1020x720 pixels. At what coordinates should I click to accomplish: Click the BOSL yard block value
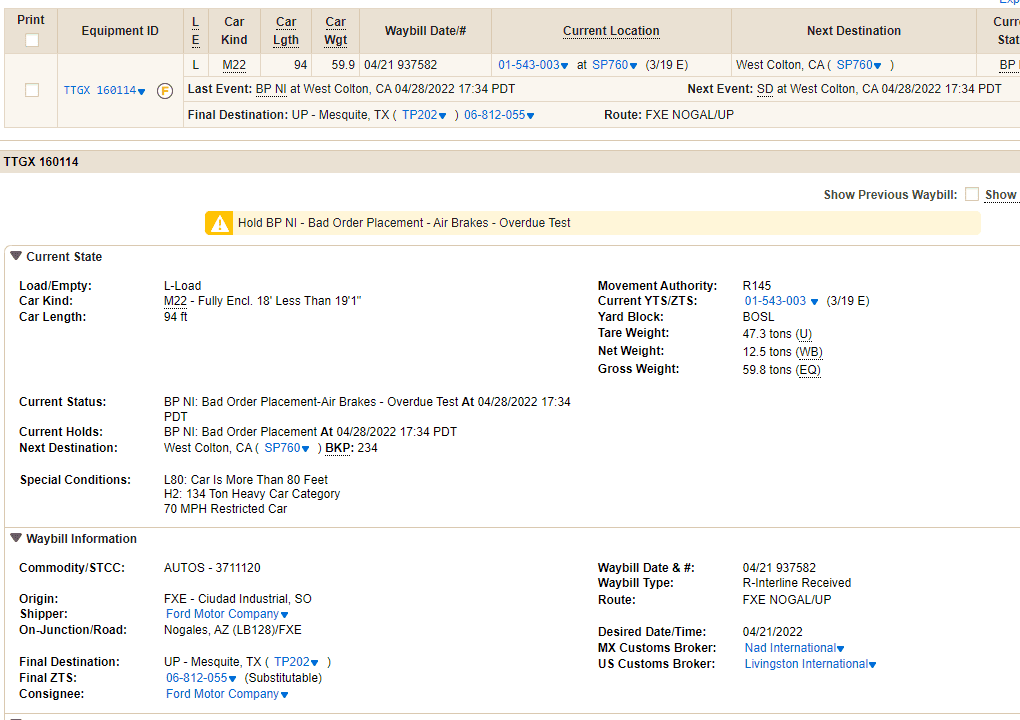pyautogui.click(x=758, y=317)
